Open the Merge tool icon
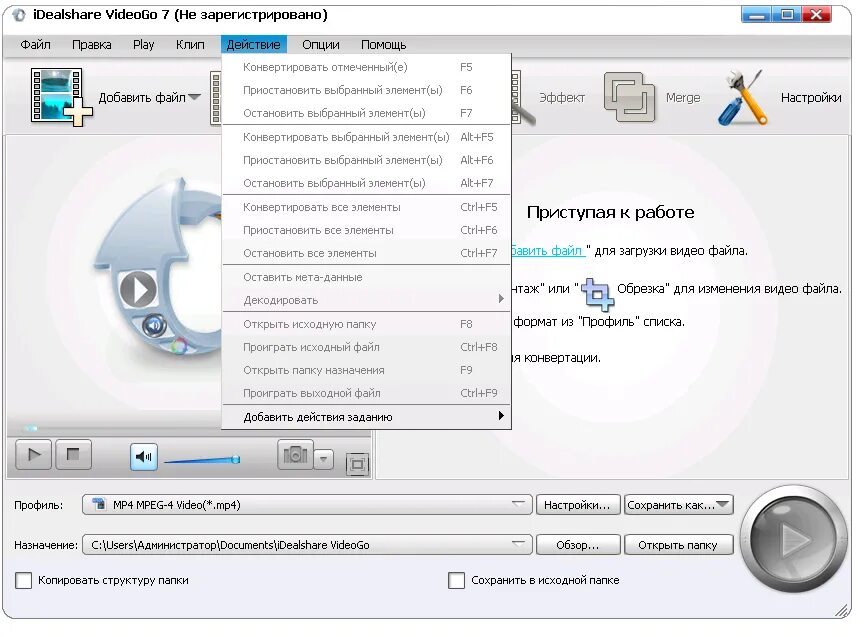Viewport: 868px width, 637px height. coord(629,97)
